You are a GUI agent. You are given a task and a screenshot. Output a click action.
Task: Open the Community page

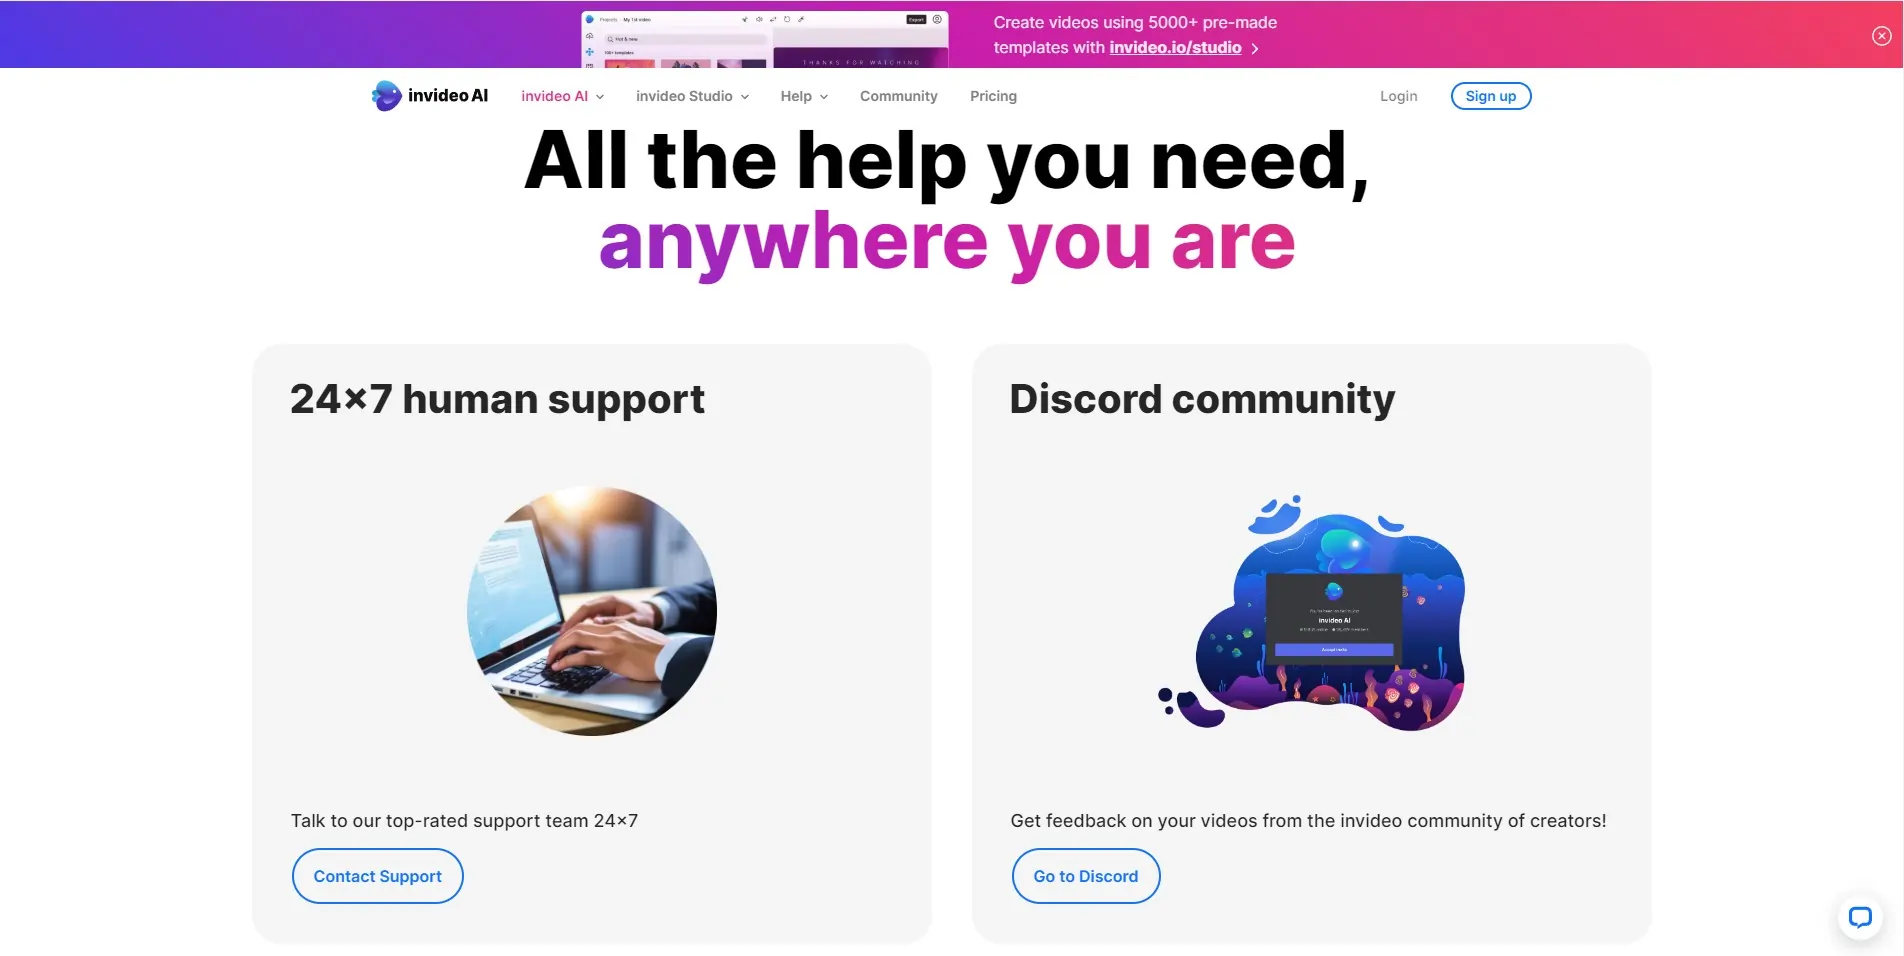(898, 96)
